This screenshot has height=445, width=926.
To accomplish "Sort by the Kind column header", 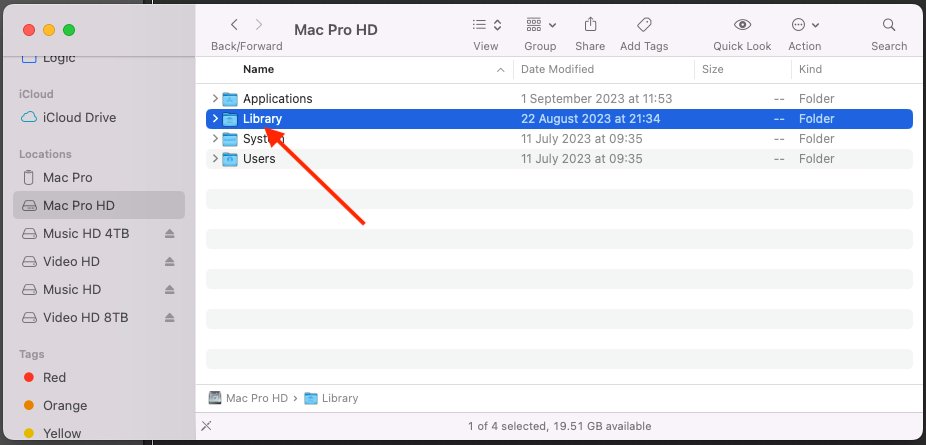I will tap(810, 69).
